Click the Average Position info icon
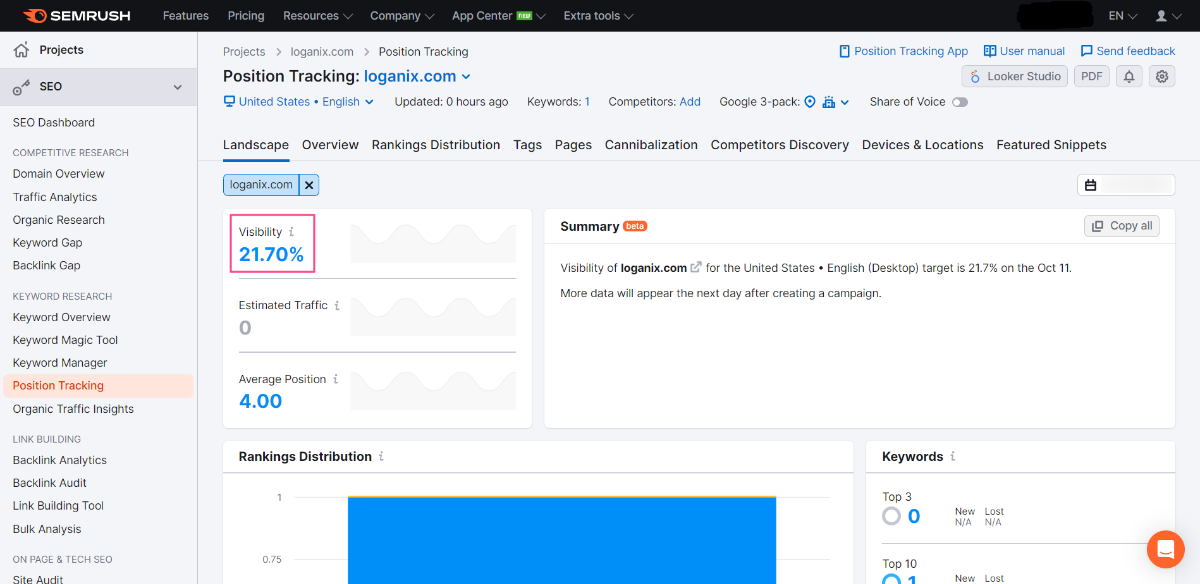This screenshot has height=584, width=1200. point(335,379)
